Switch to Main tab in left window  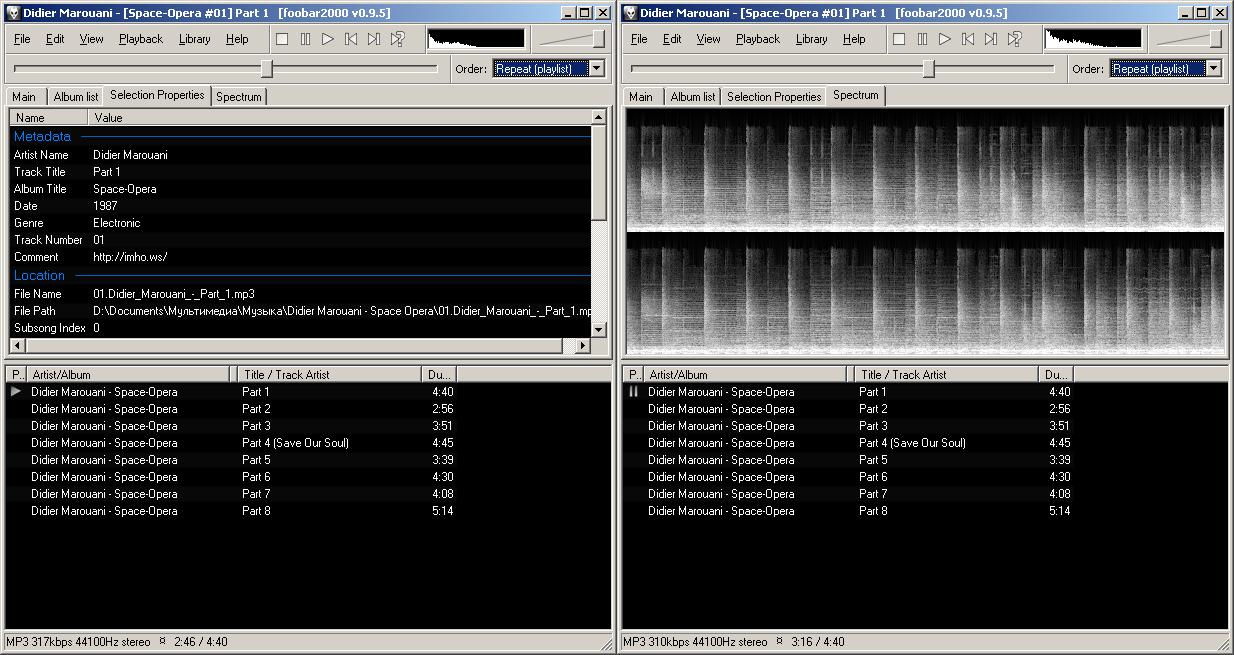point(24,97)
